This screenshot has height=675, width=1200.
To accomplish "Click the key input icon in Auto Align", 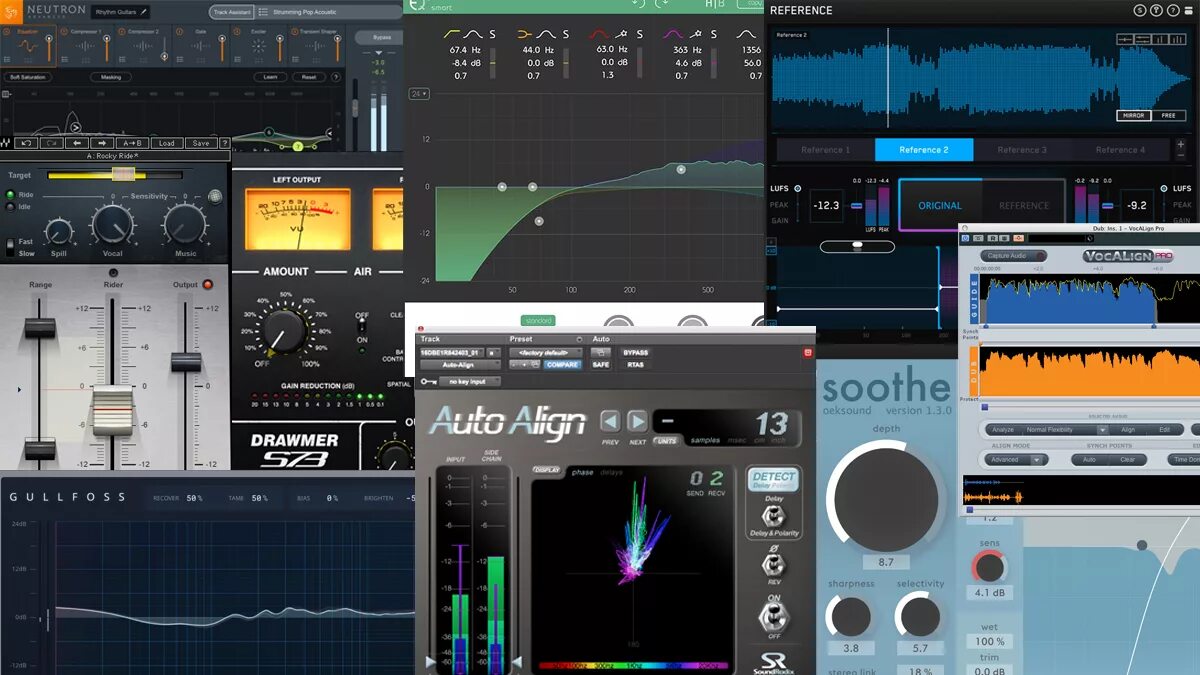I will 428,381.
